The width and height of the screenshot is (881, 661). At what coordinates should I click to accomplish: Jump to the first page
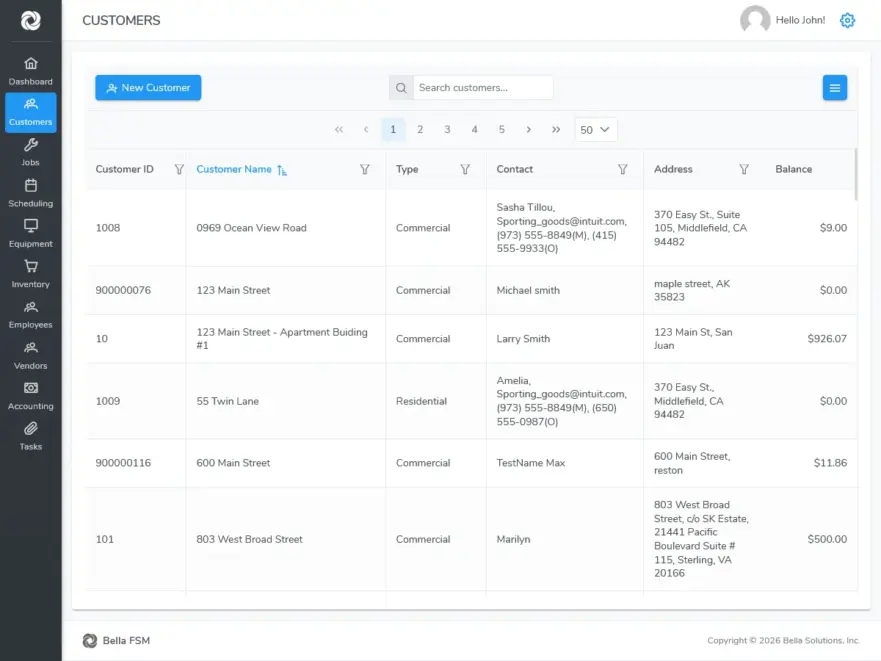click(x=339, y=129)
